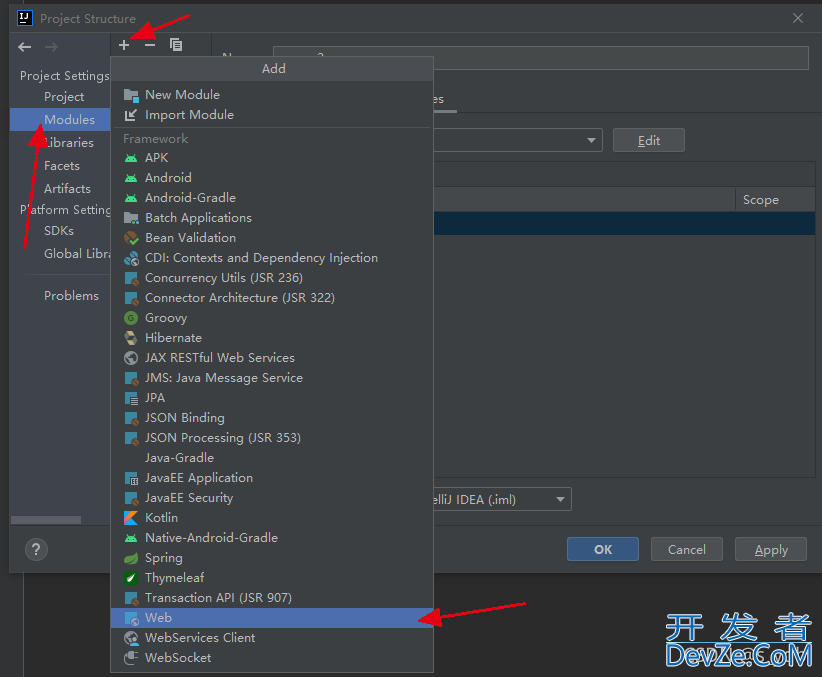Go back with the left arrow
This screenshot has width=822, height=677.
point(25,47)
